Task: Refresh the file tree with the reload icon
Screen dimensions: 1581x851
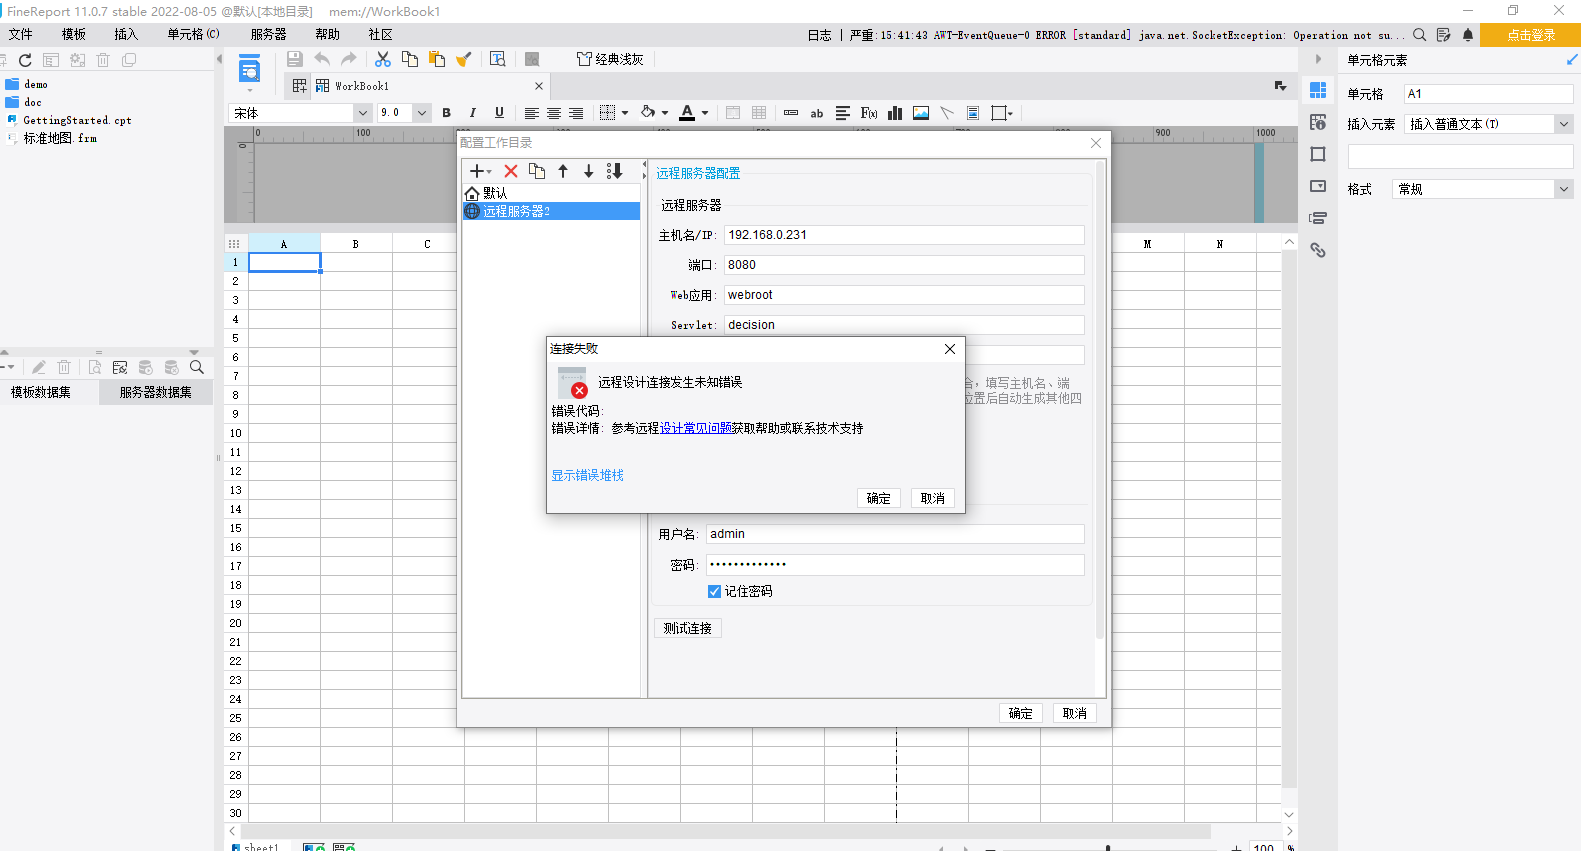Action: click(25, 60)
